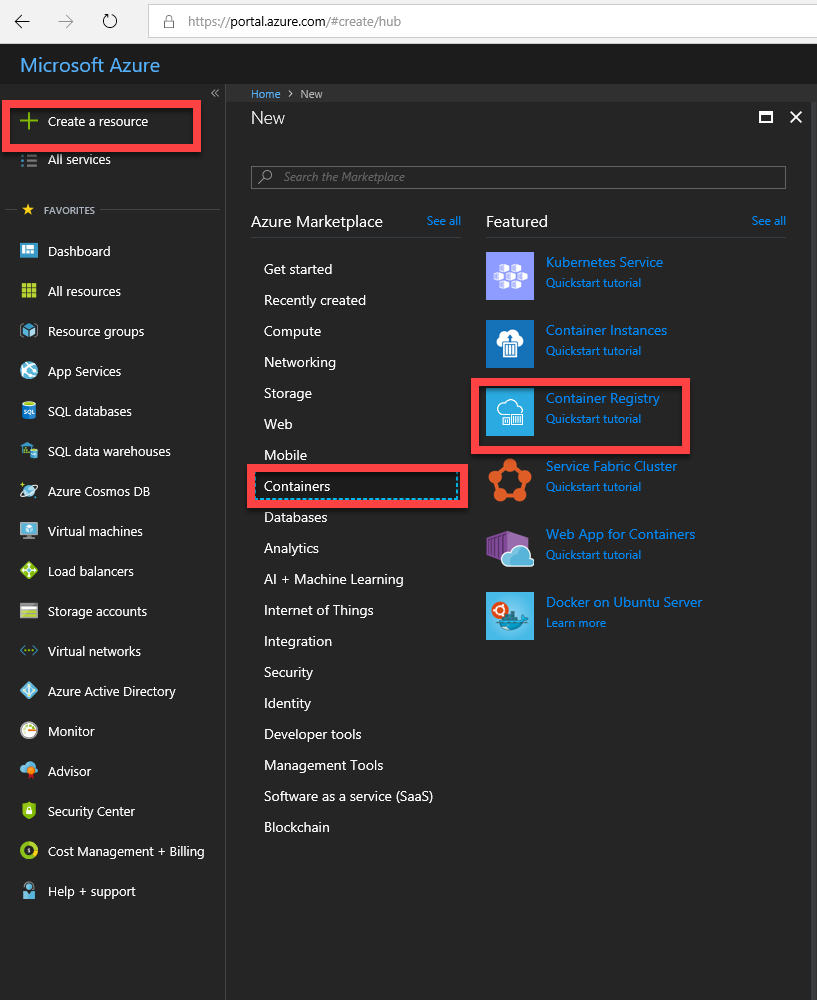The image size is (817, 1000).
Task: Select the Blockchain category
Action: pyautogui.click(x=297, y=827)
